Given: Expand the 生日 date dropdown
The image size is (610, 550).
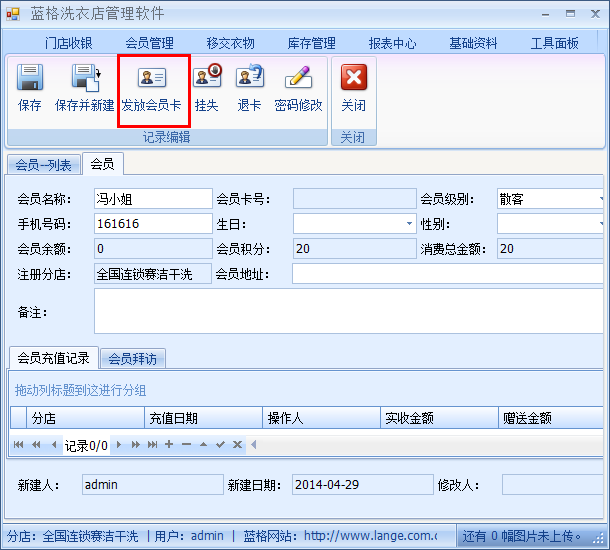Looking at the screenshot, I should click(409, 223).
